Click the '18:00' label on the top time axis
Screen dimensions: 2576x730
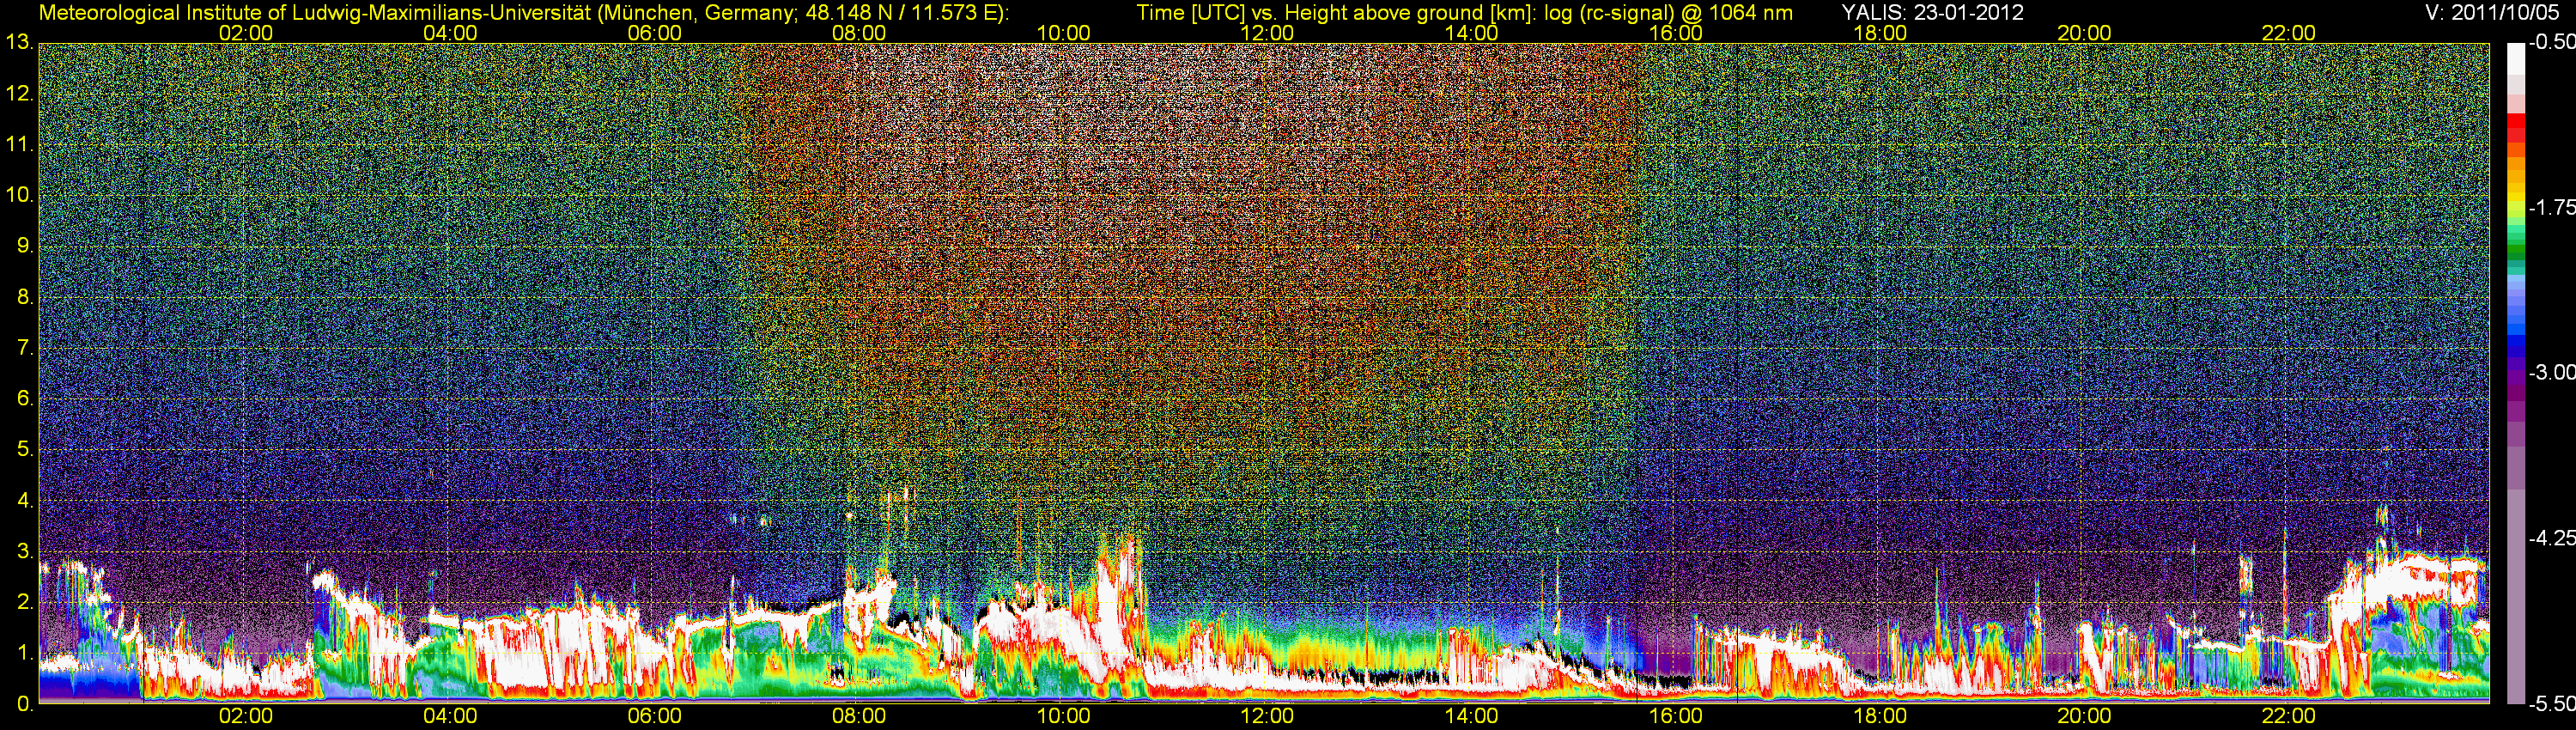coord(1880,33)
